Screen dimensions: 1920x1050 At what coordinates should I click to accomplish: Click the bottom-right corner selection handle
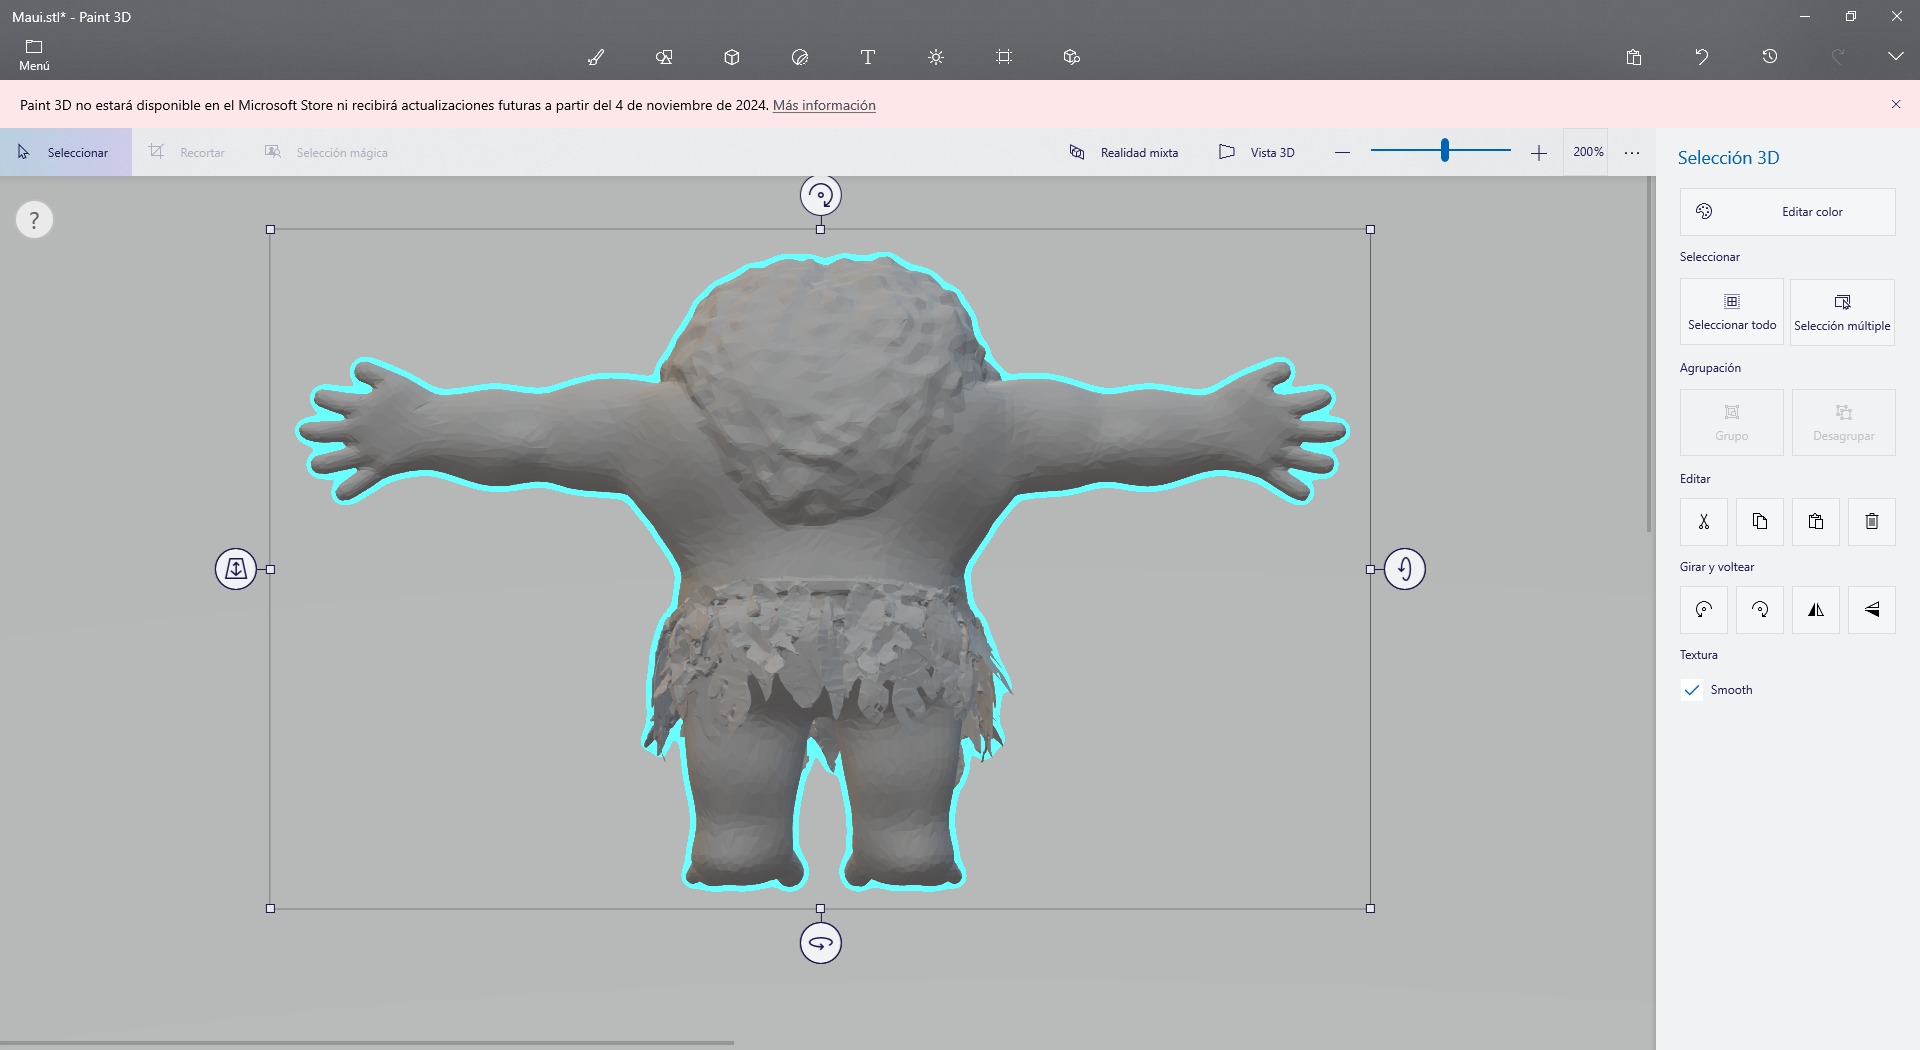(1370, 908)
